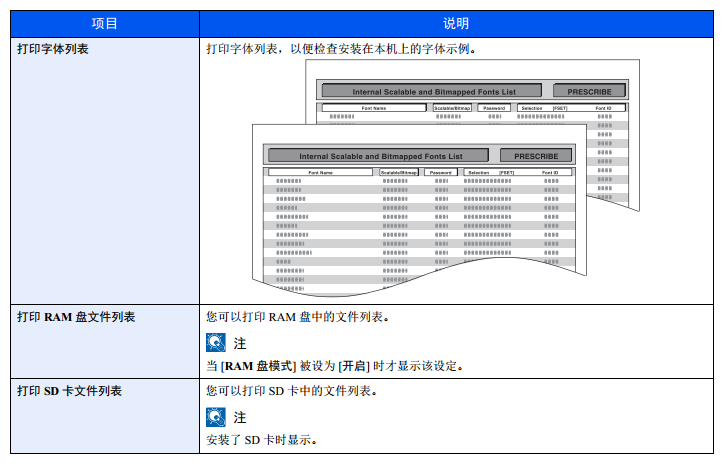Screen dimensions: 725x464
Task: Click text 您可以打印 SD 卡中的文件列表。
Action: [x=292, y=391]
